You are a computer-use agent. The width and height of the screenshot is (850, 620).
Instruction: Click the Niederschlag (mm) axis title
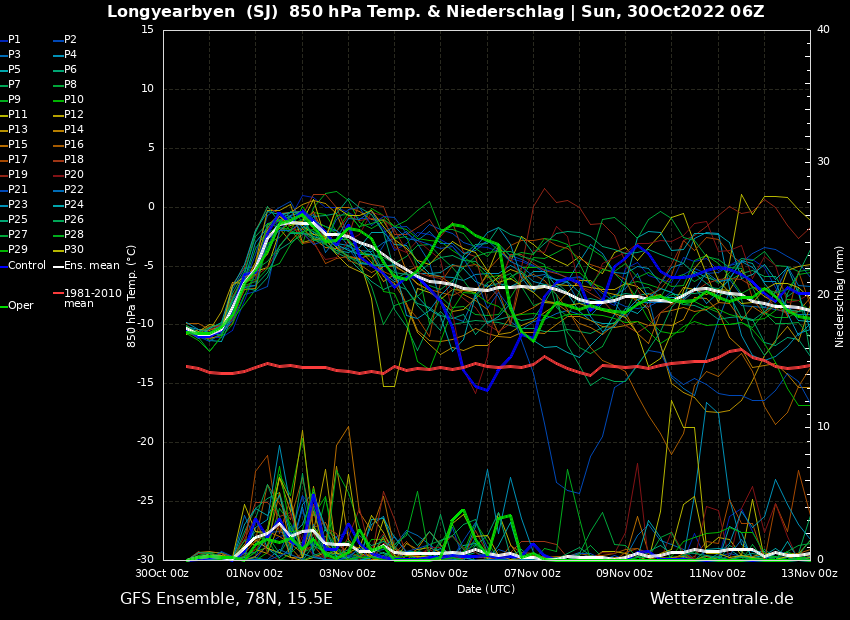(840, 295)
